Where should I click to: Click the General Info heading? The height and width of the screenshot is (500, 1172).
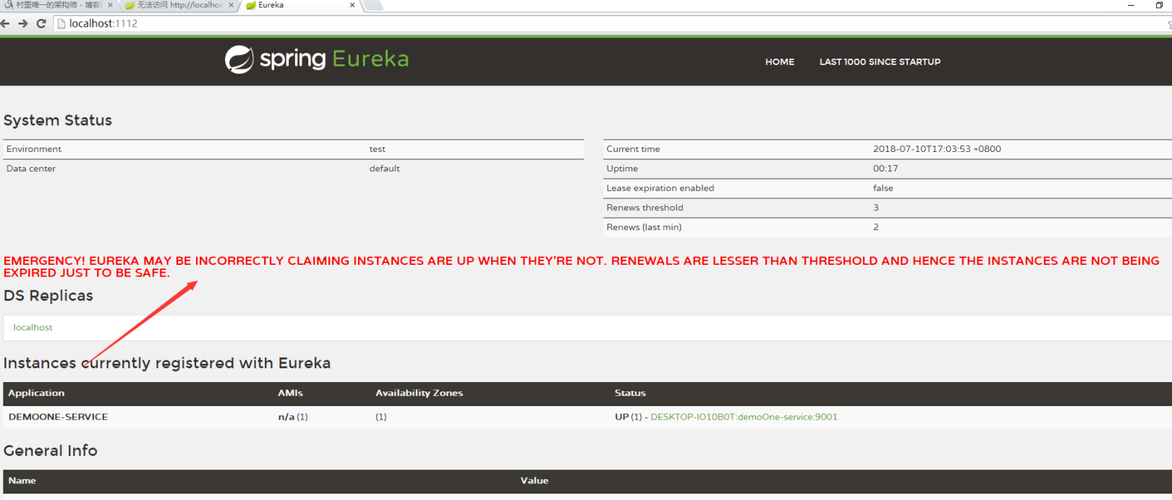(50, 451)
